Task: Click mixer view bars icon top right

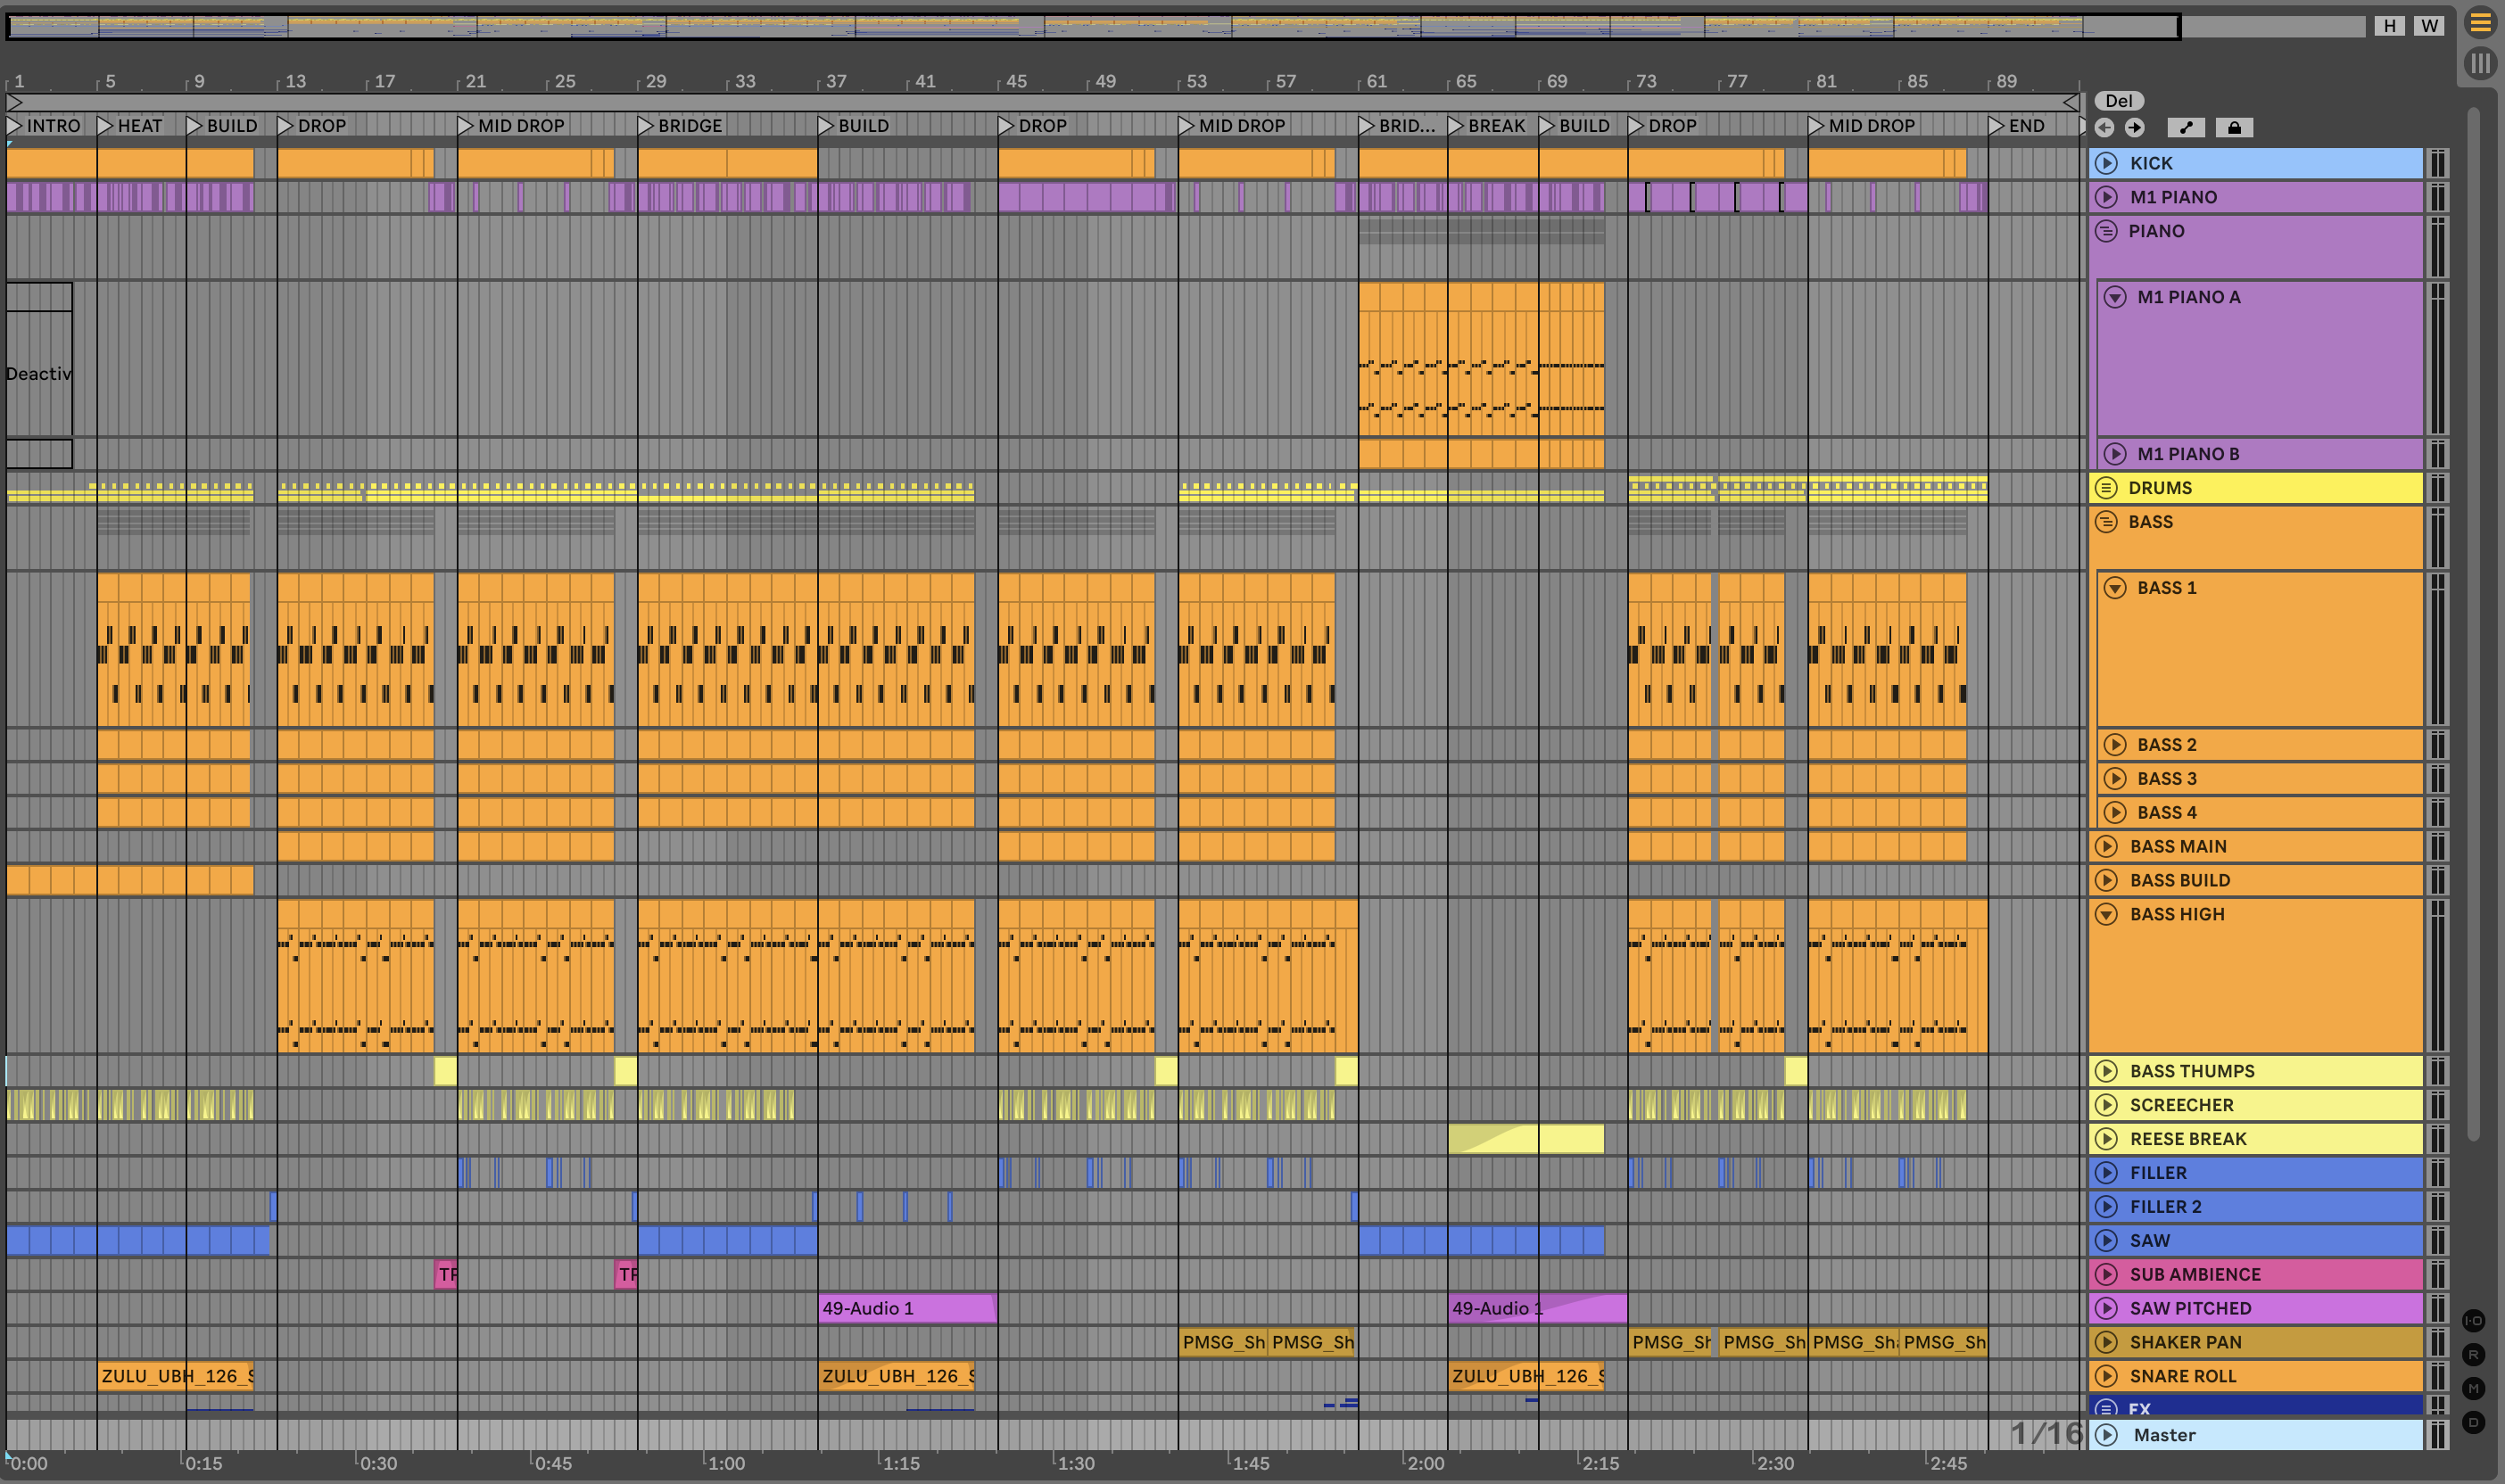Action: [2480, 64]
